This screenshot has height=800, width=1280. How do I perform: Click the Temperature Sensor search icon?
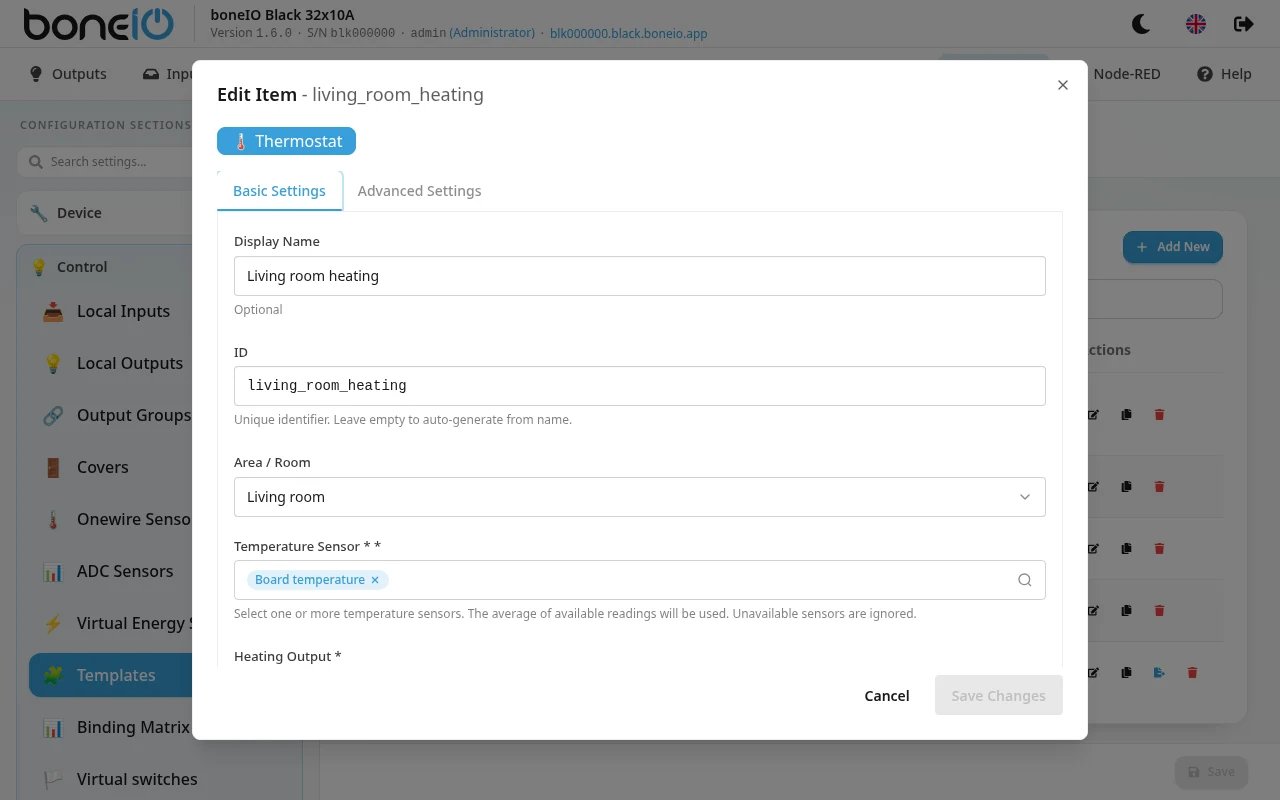click(x=1024, y=580)
